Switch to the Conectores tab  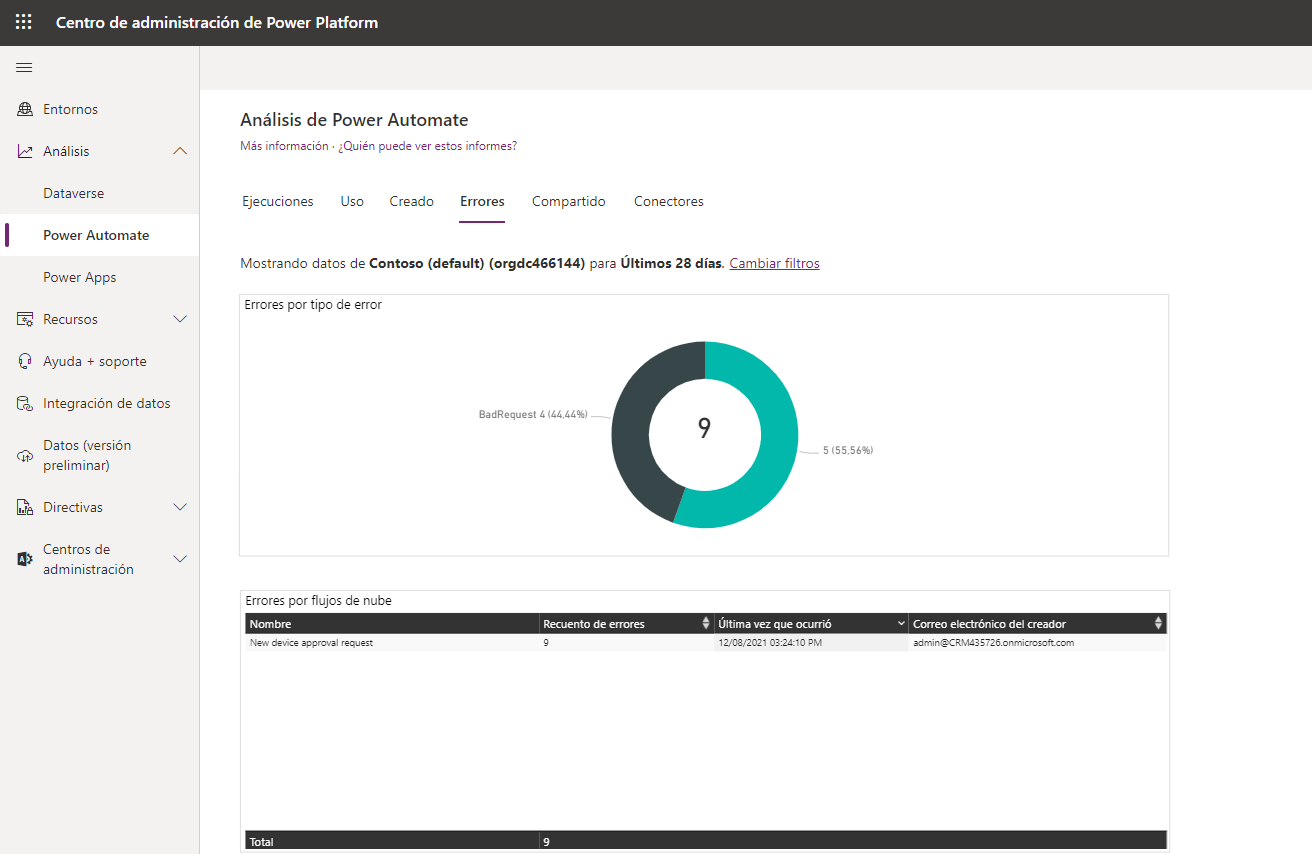tap(669, 201)
